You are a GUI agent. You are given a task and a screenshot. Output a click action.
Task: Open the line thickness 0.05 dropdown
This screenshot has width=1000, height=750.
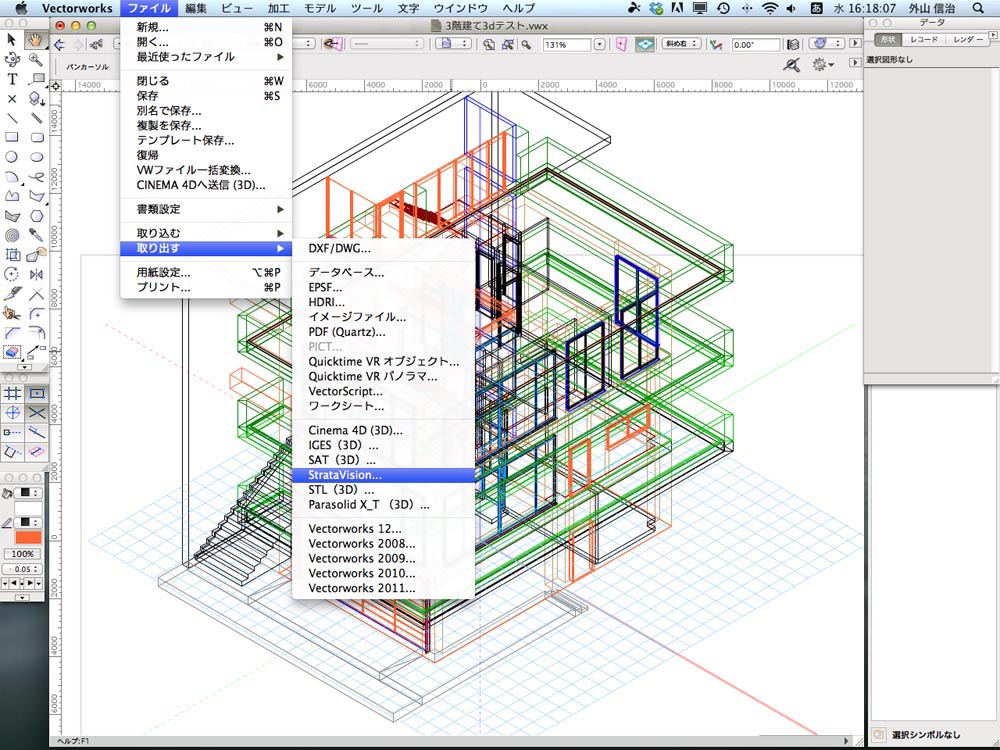23,569
